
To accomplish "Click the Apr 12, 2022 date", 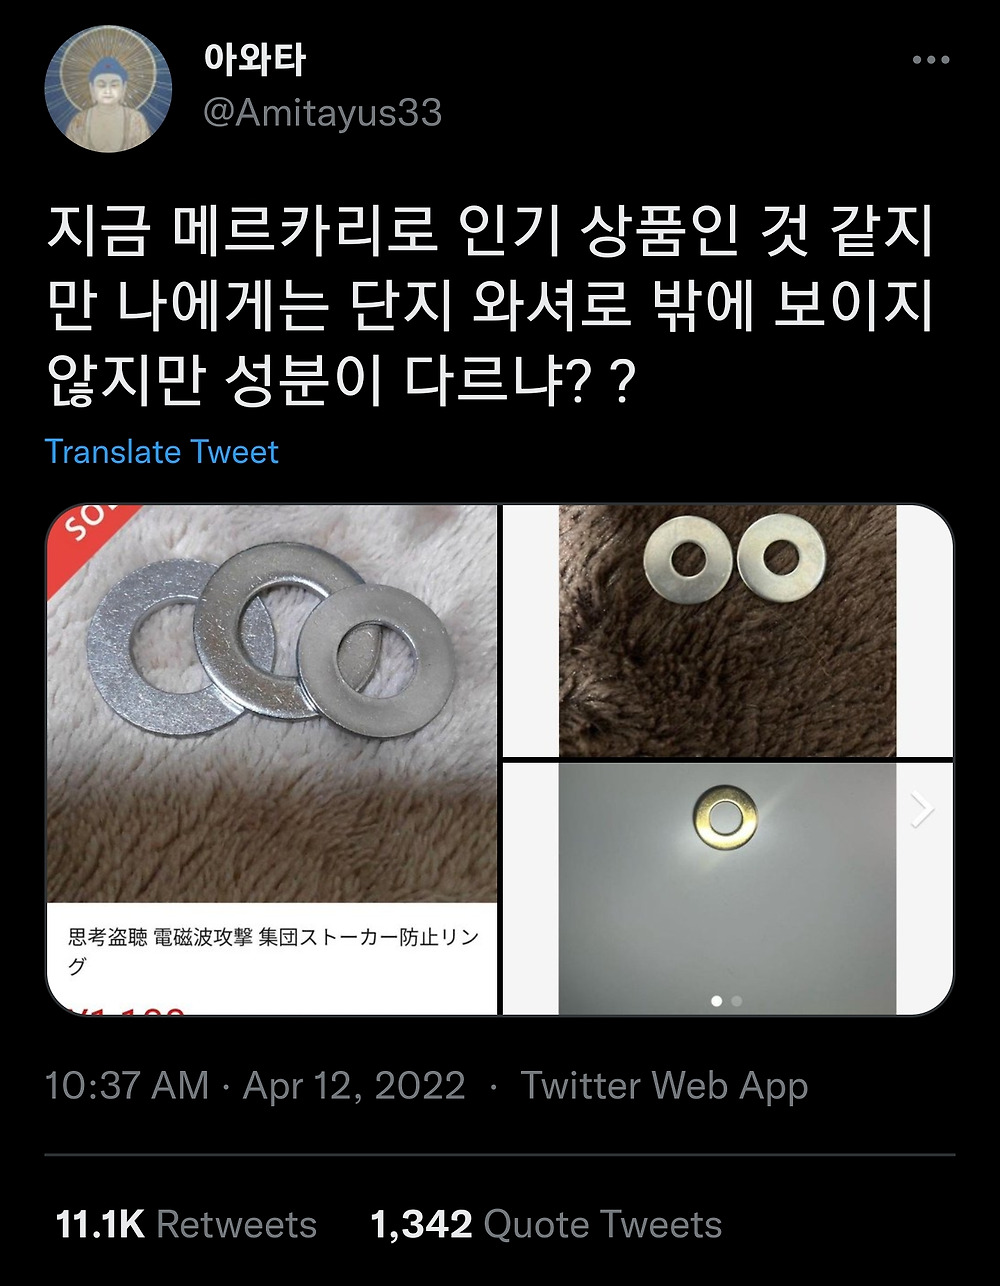I will (354, 1086).
